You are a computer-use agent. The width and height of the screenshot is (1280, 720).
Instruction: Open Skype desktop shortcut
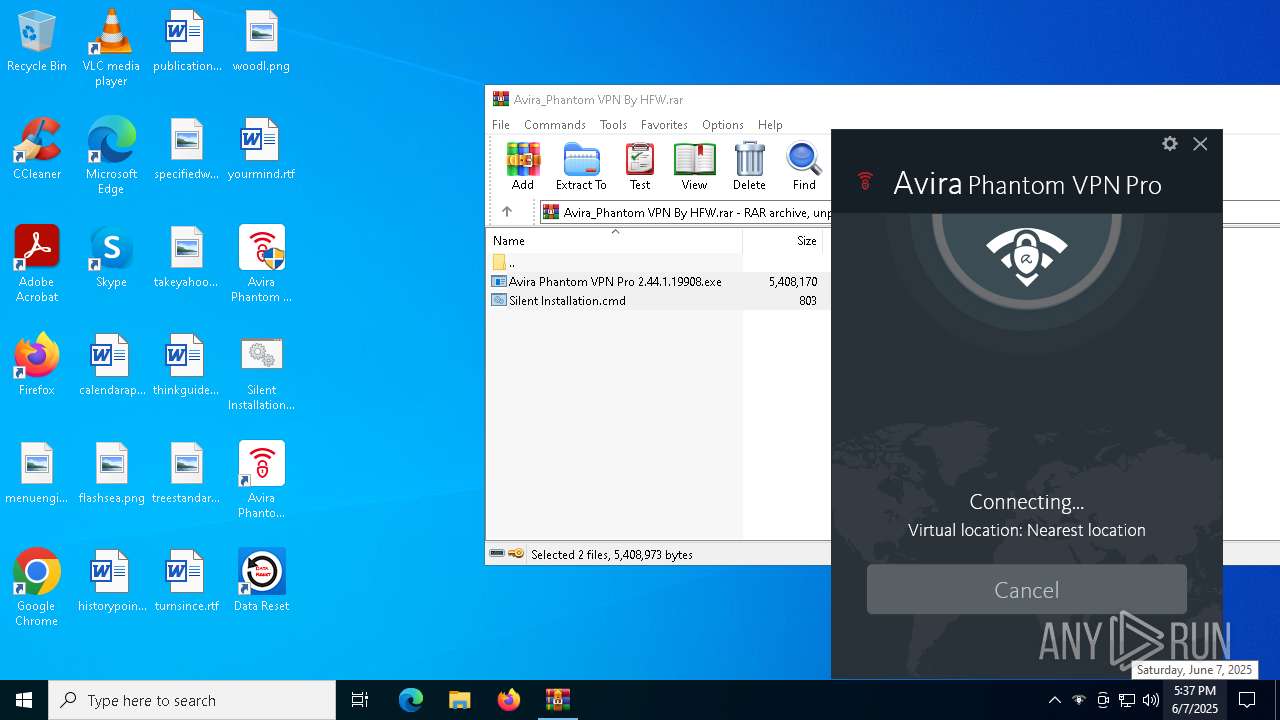(111, 257)
